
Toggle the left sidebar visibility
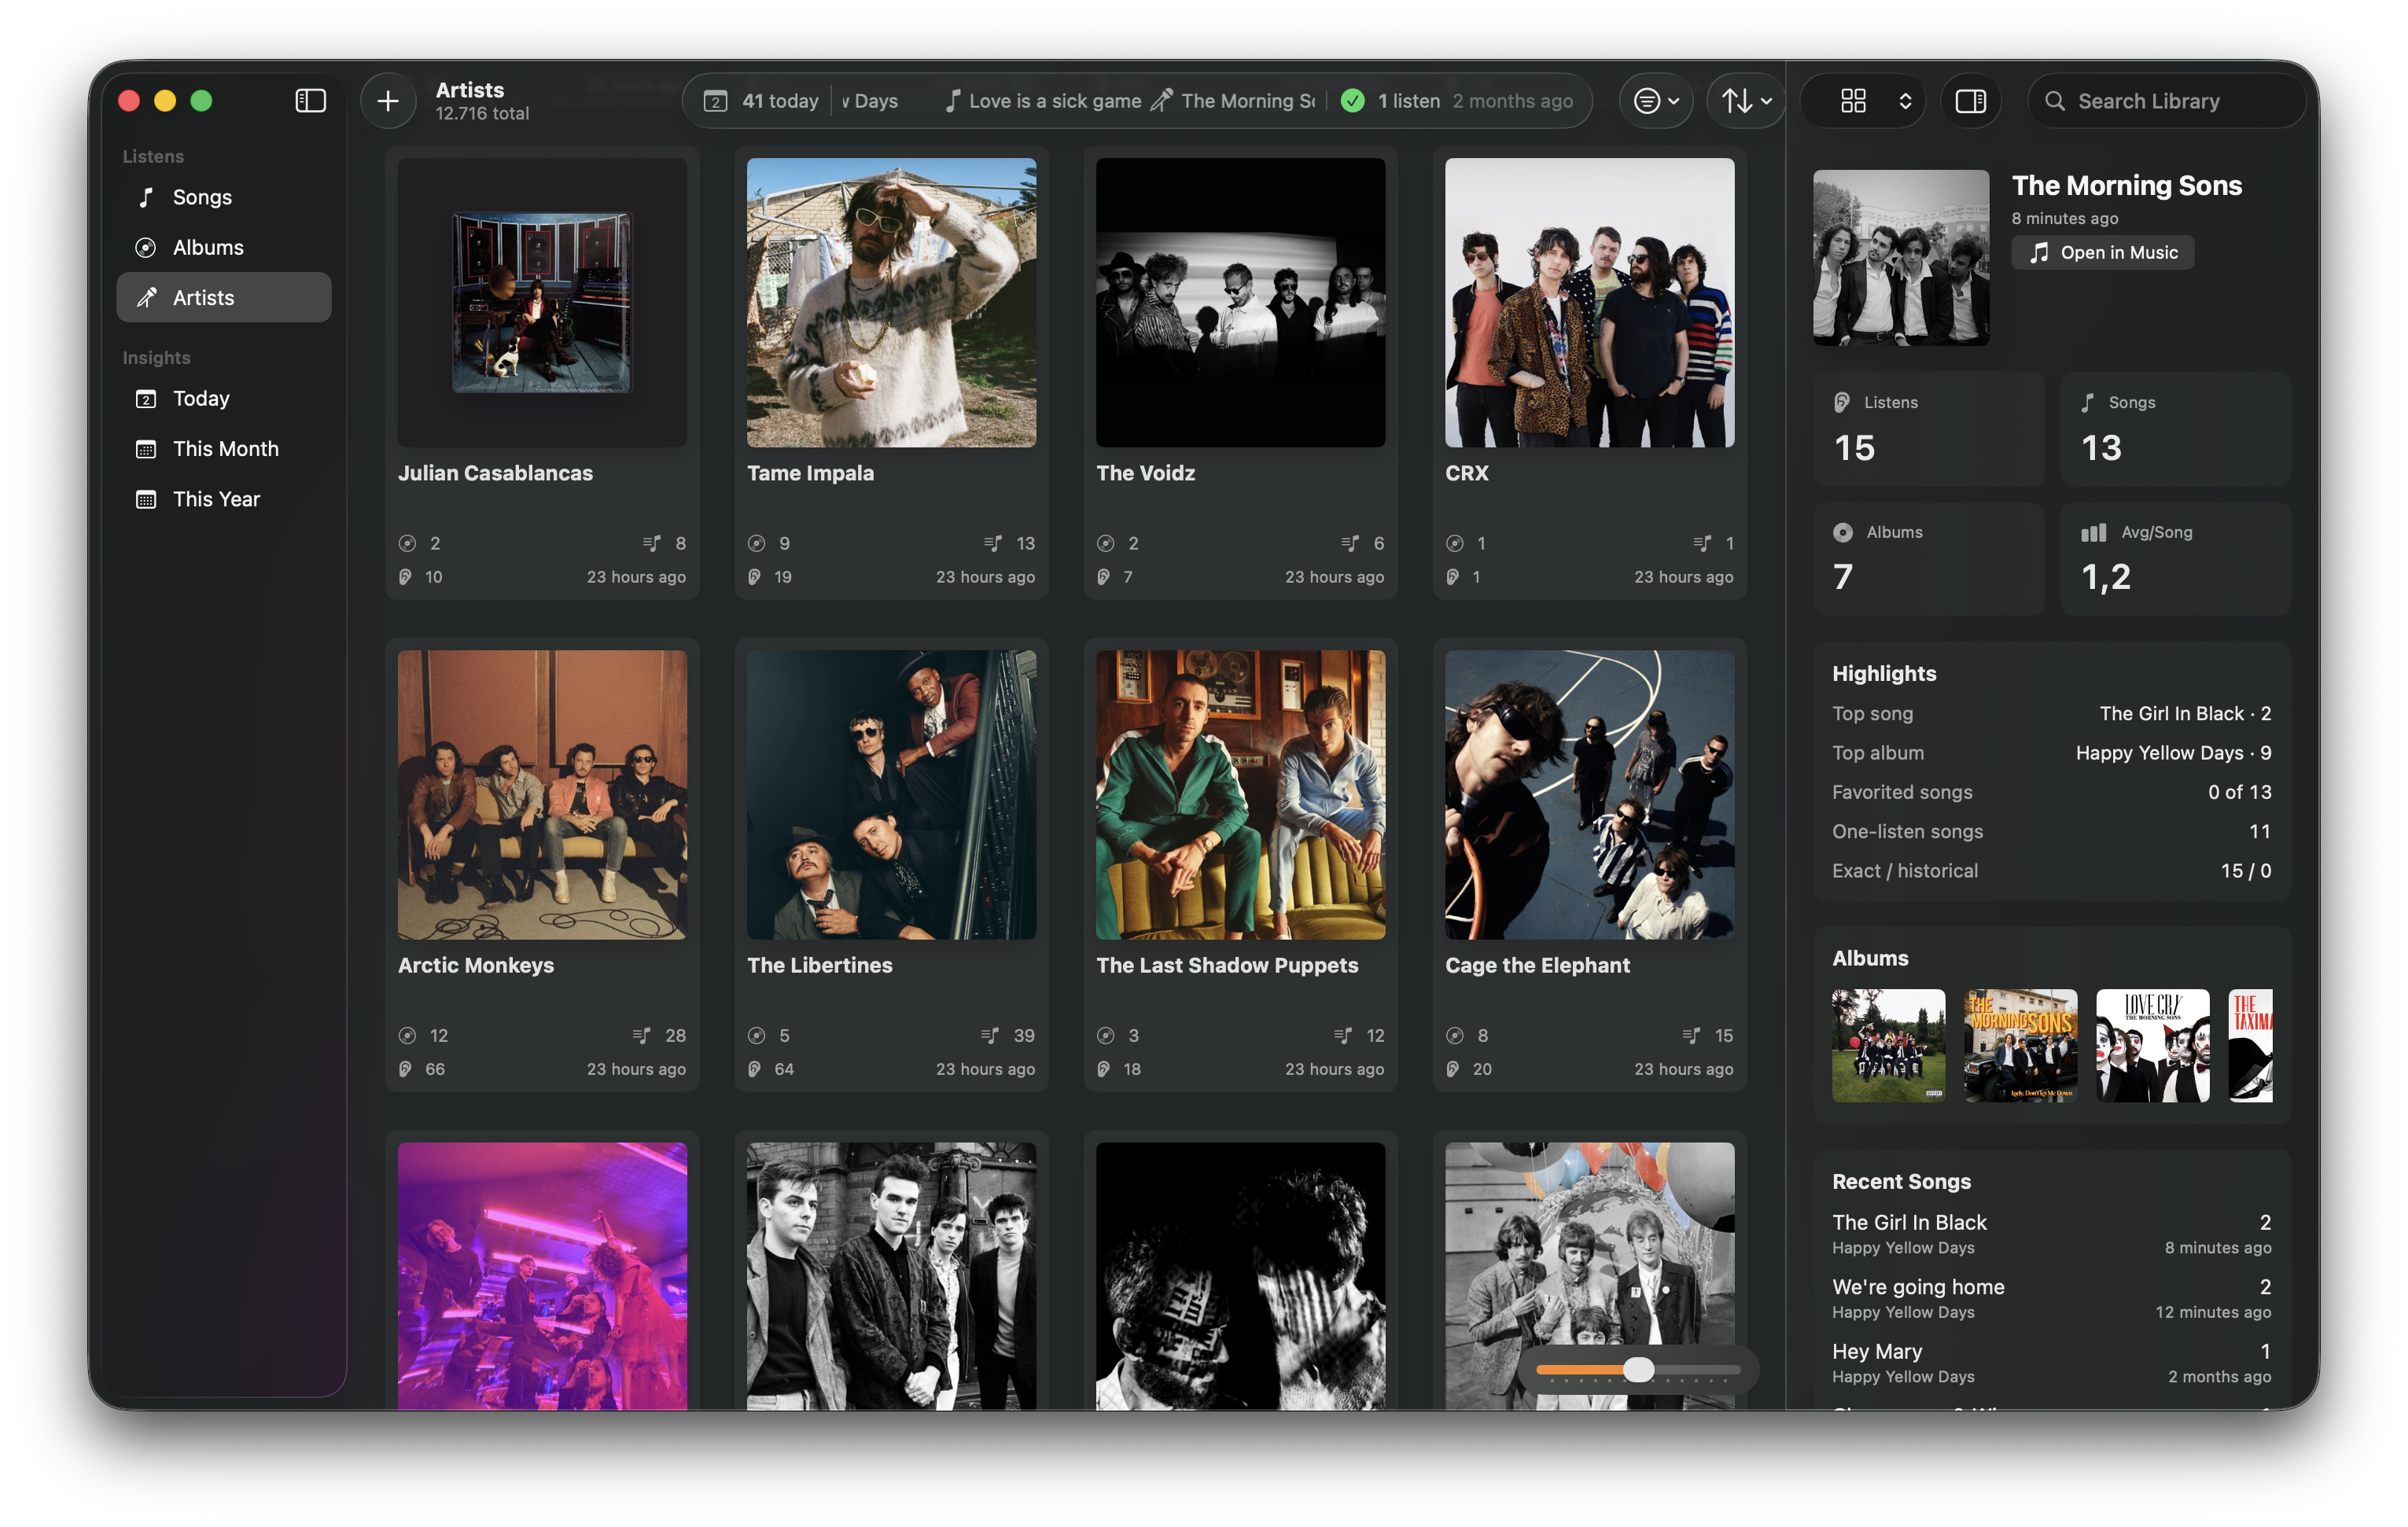pyautogui.click(x=310, y=101)
